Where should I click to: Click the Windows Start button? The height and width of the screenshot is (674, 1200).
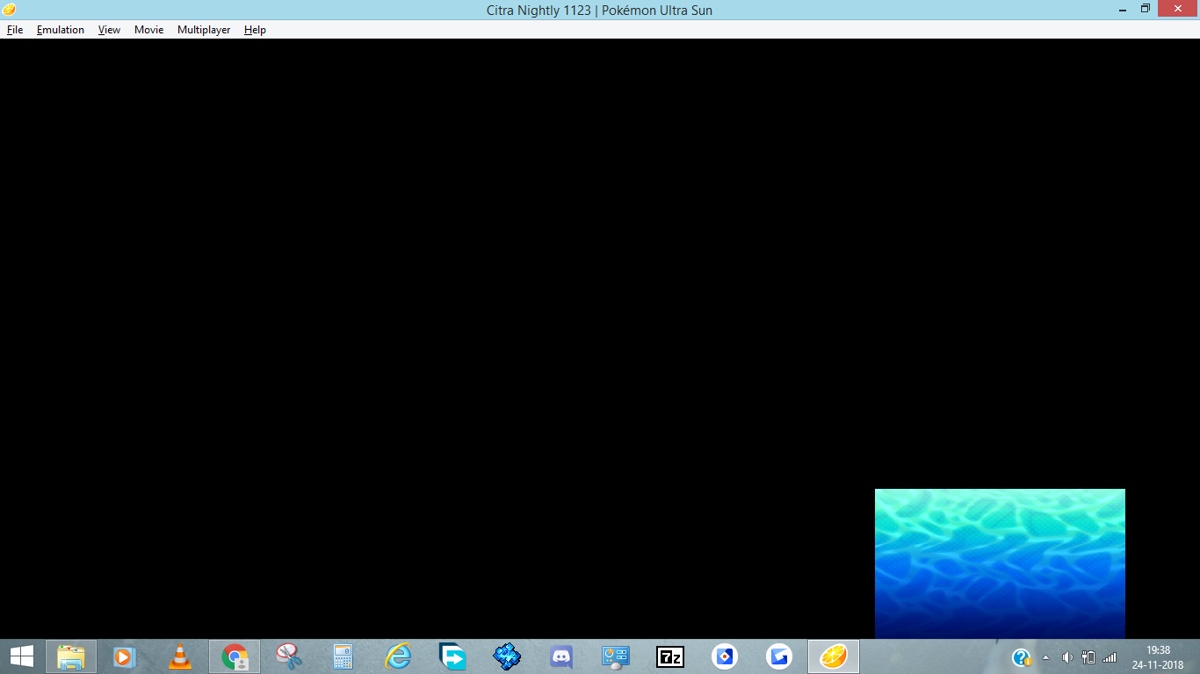pyautogui.click(x=21, y=657)
